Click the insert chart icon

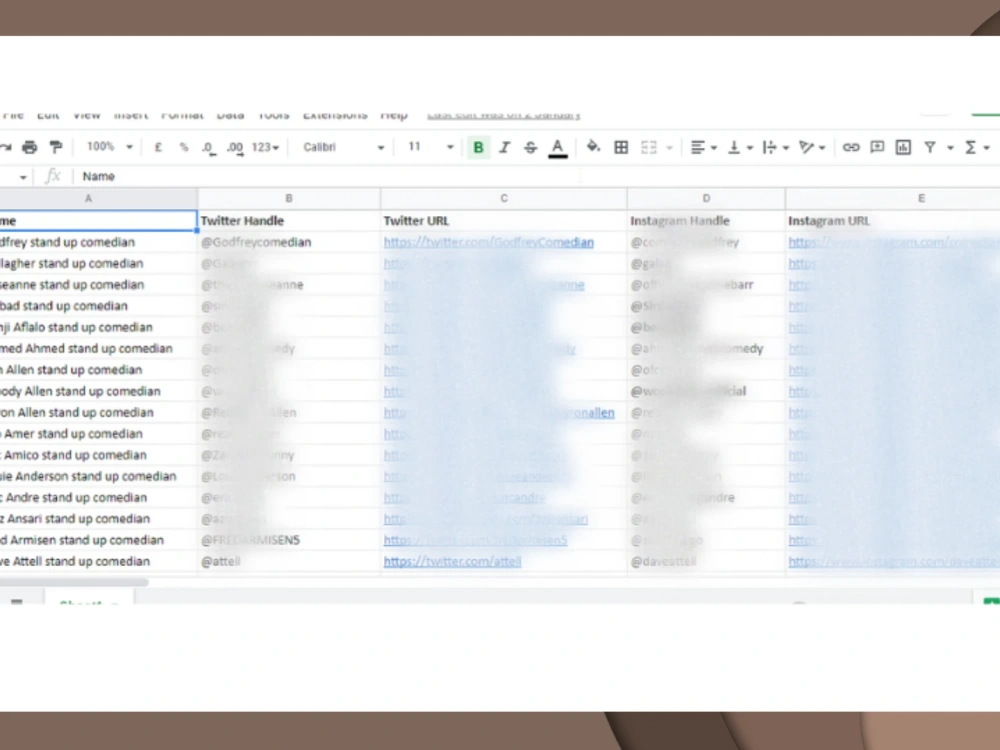(903, 147)
